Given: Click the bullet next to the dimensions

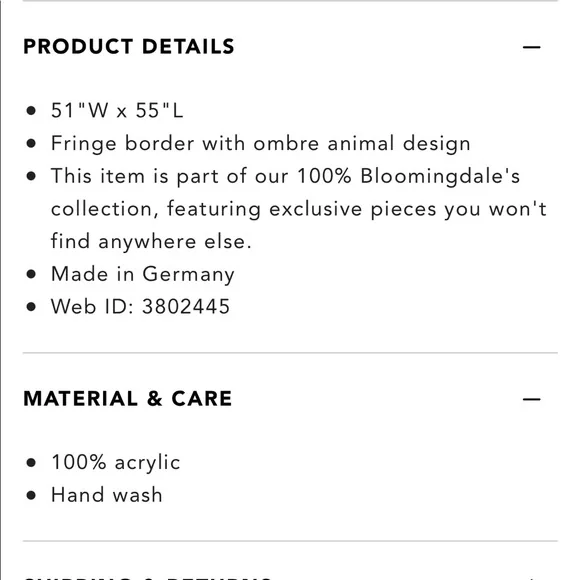Looking at the screenshot, I should 31,111.
